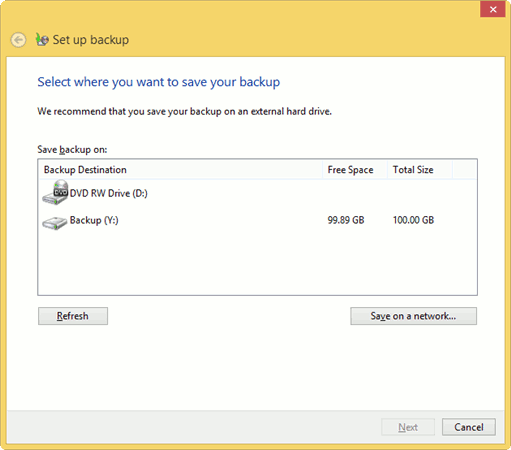Click the '99.89 GB' free space value
511x450 pixels.
pos(346,220)
